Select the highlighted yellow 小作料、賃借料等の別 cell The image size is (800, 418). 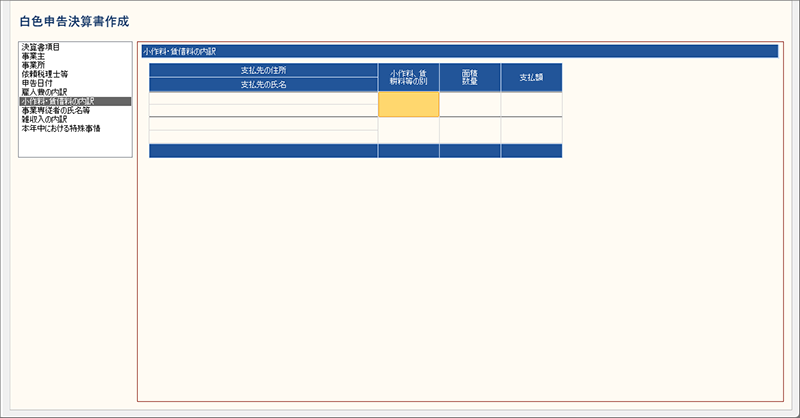click(408, 104)
